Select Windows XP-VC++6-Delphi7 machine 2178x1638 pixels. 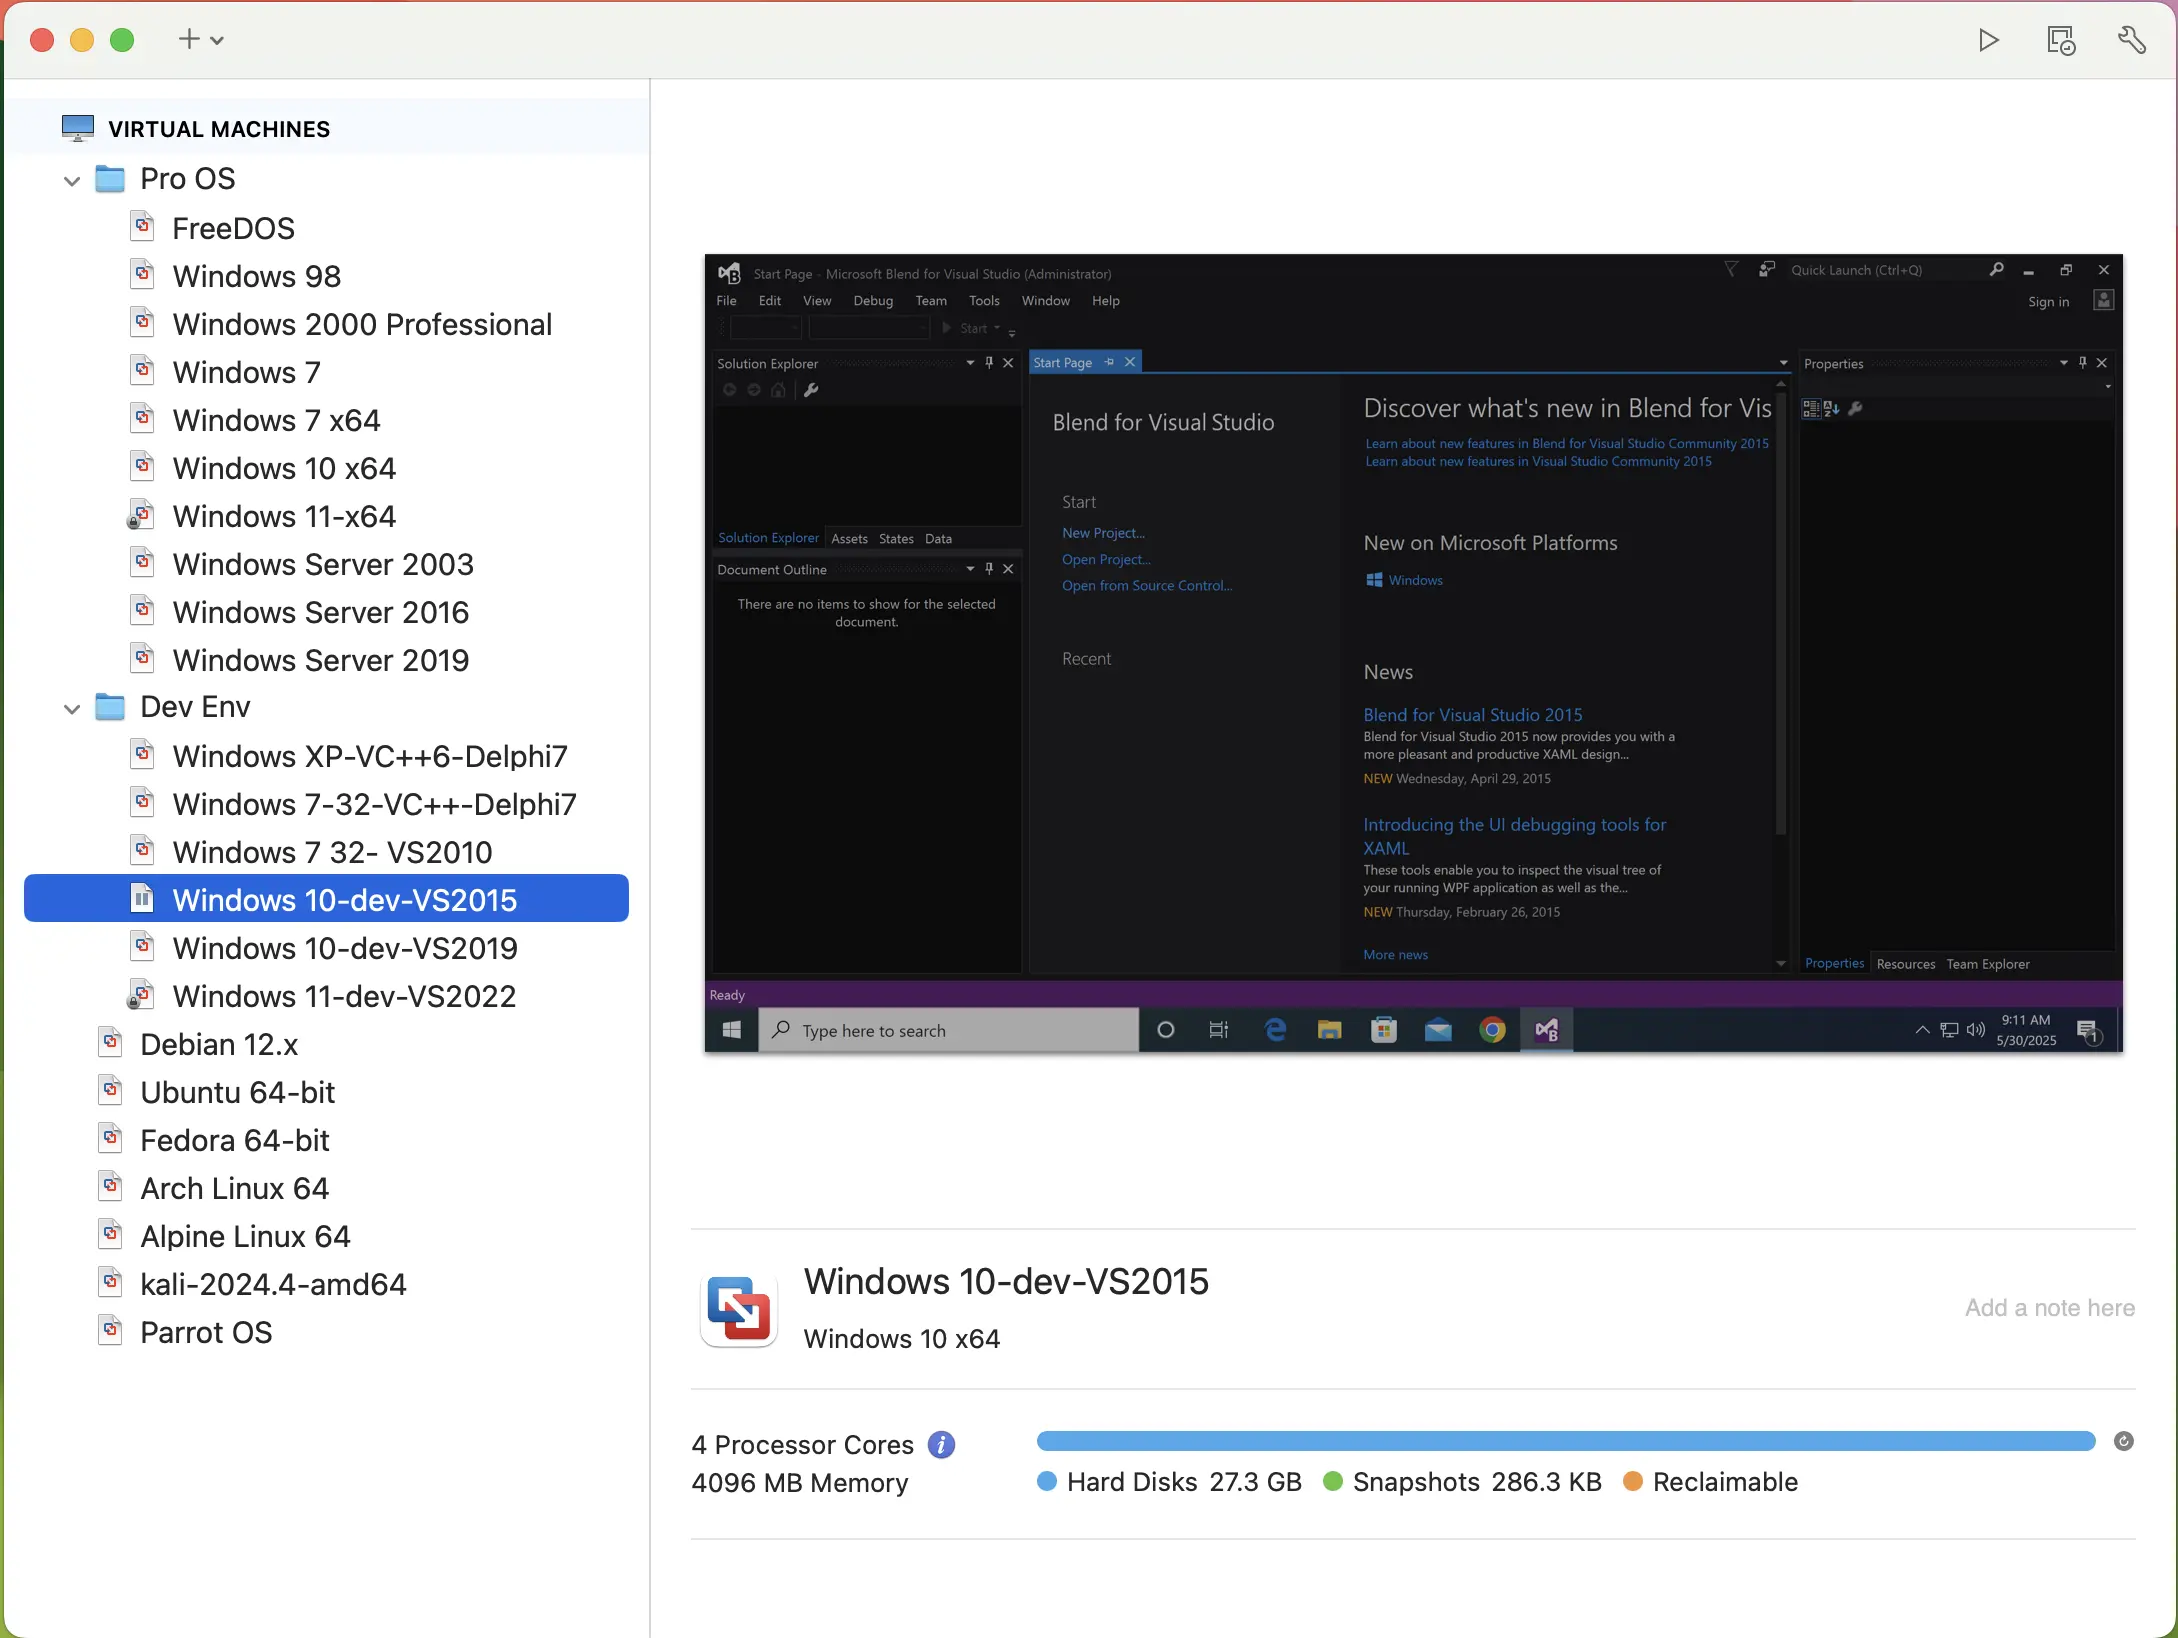click(x=326, y=756)
